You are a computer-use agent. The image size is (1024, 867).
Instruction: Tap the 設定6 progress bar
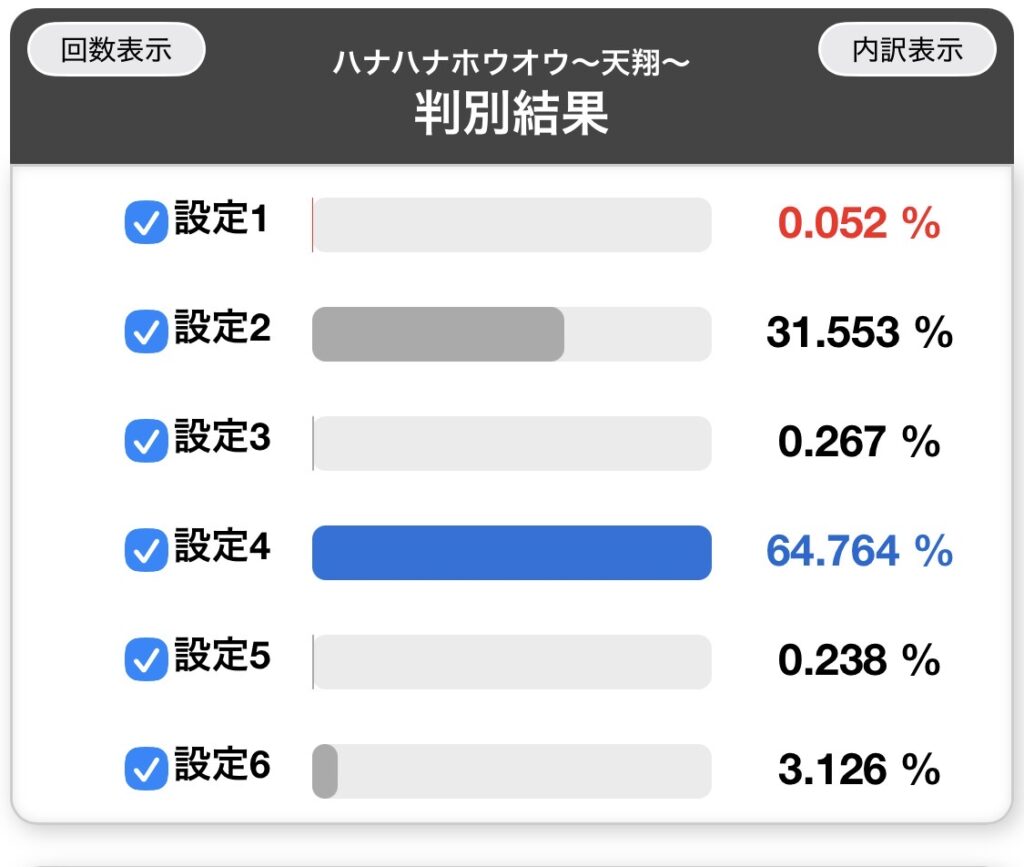[511, 771]
